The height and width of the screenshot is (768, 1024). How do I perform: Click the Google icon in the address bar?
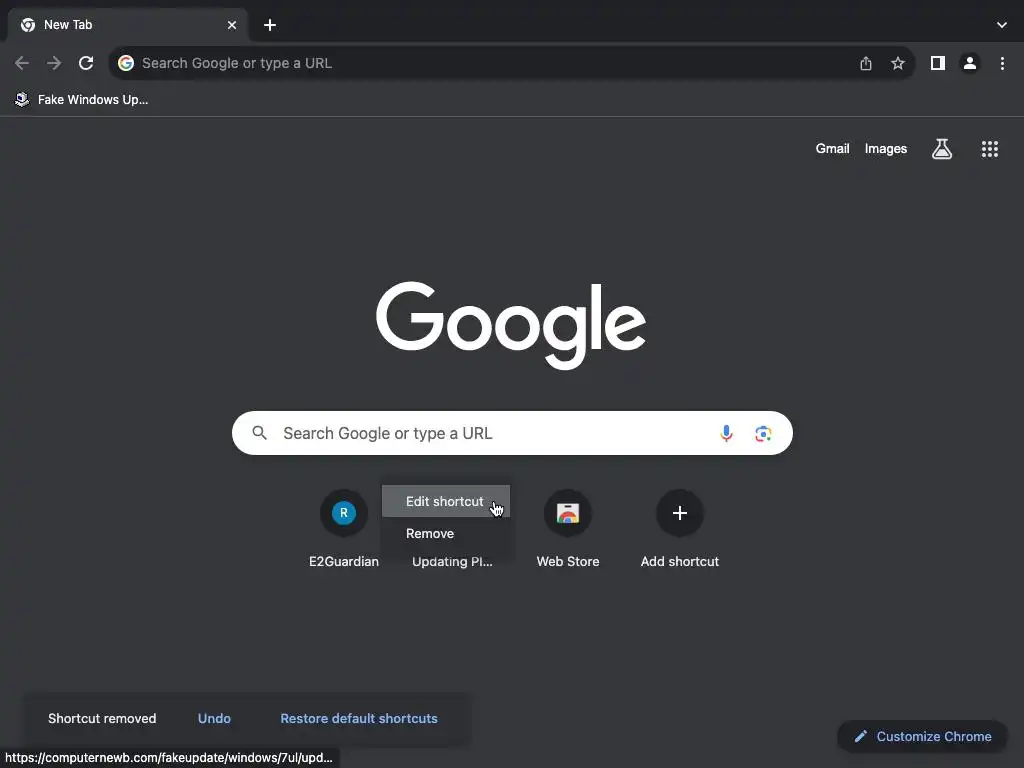[126, 63]
